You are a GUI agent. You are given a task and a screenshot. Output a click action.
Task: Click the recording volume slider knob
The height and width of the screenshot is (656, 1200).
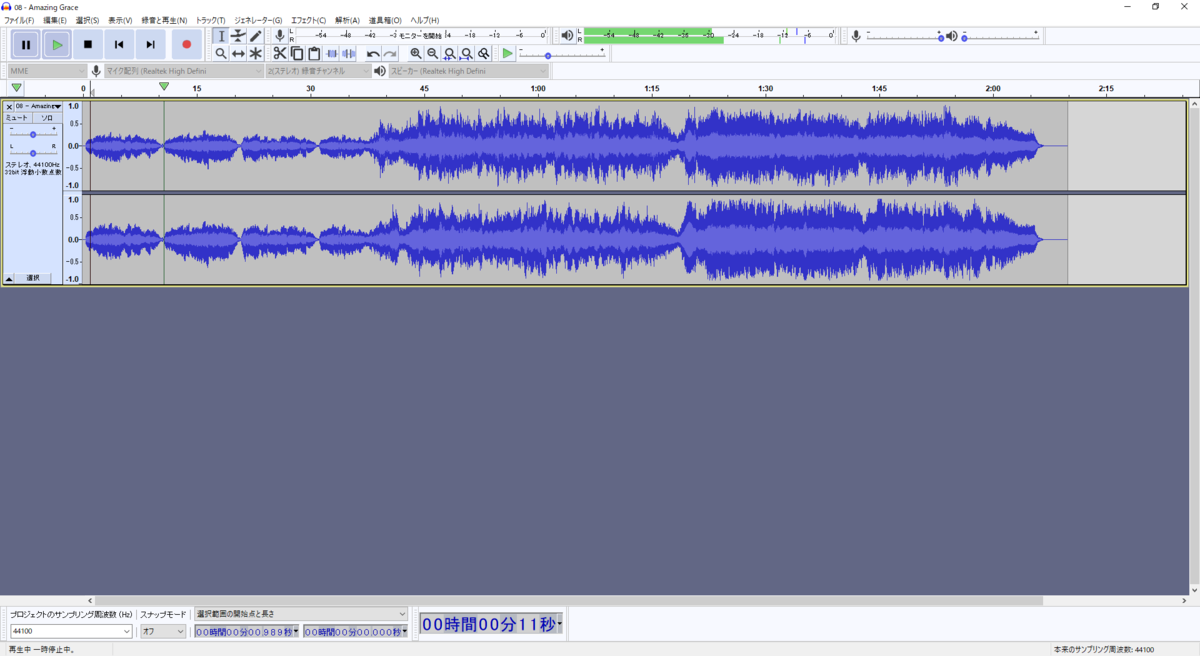click(941, 38)
